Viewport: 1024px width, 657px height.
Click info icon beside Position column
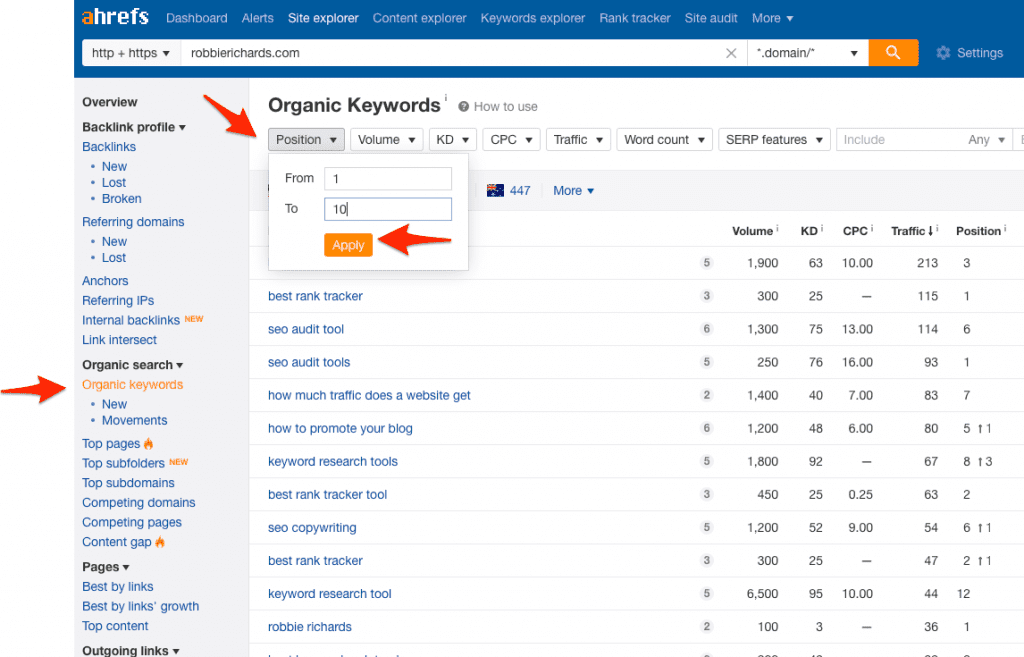coord(1005,229)
